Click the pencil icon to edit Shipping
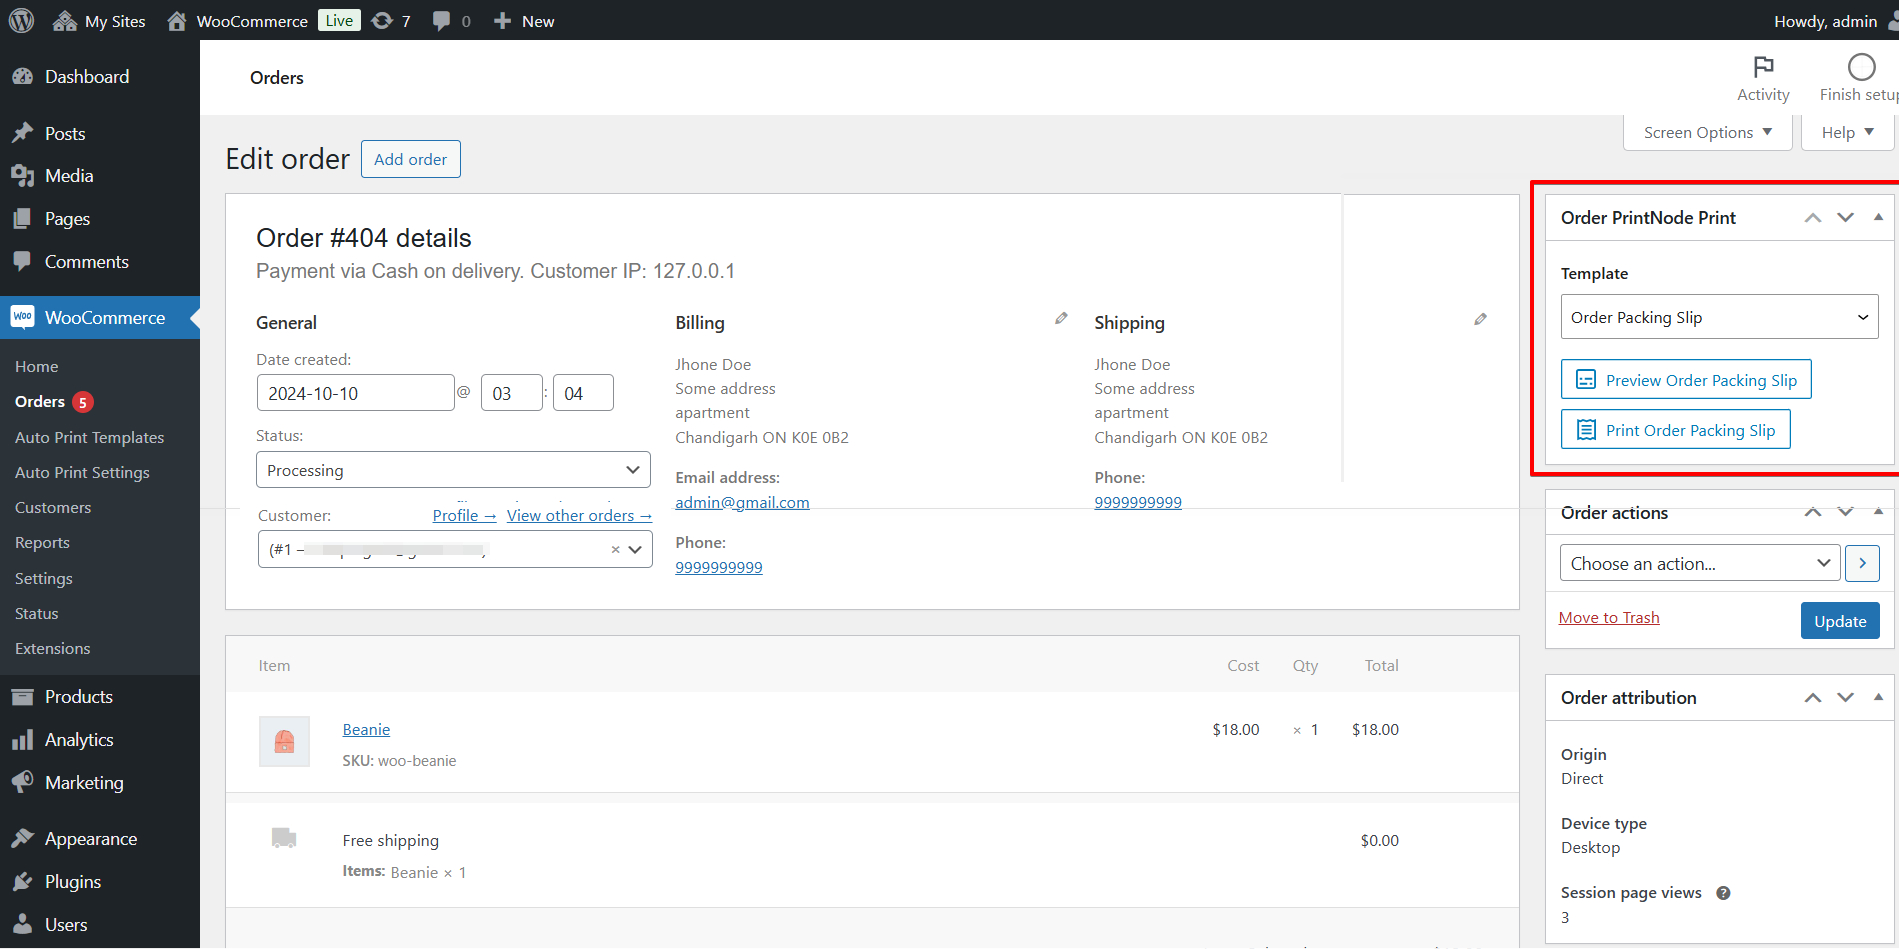 pos(1480,318)
